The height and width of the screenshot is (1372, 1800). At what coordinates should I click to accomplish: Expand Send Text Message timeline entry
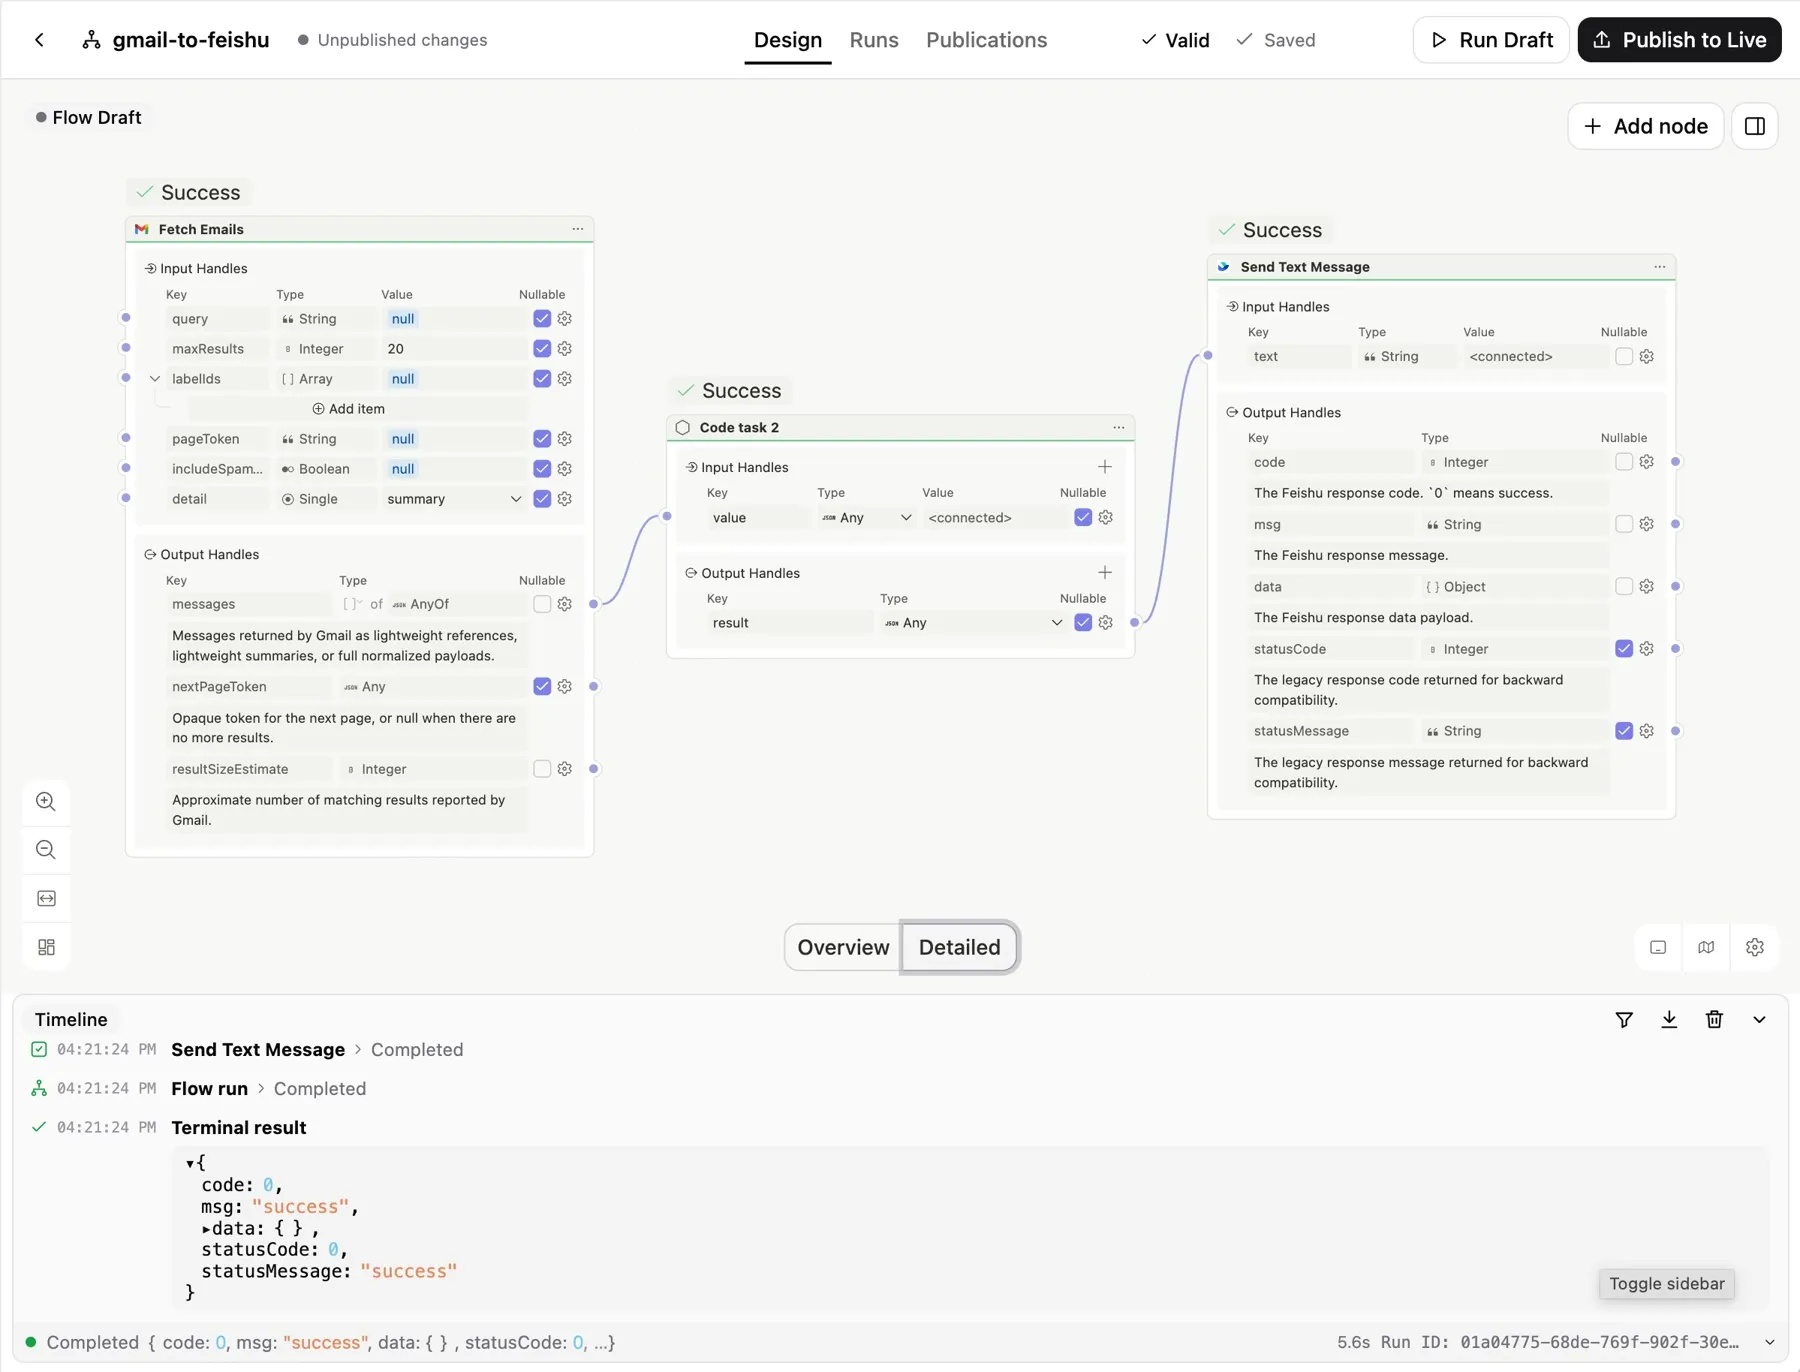pyautogui.click(x=358, y=1050)
